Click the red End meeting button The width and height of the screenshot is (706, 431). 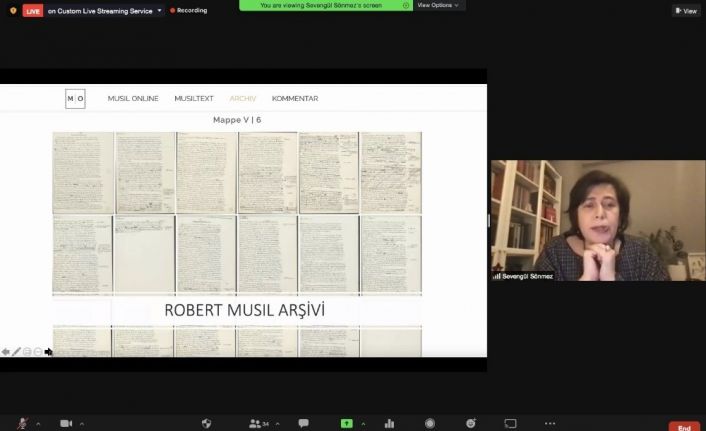684,426
